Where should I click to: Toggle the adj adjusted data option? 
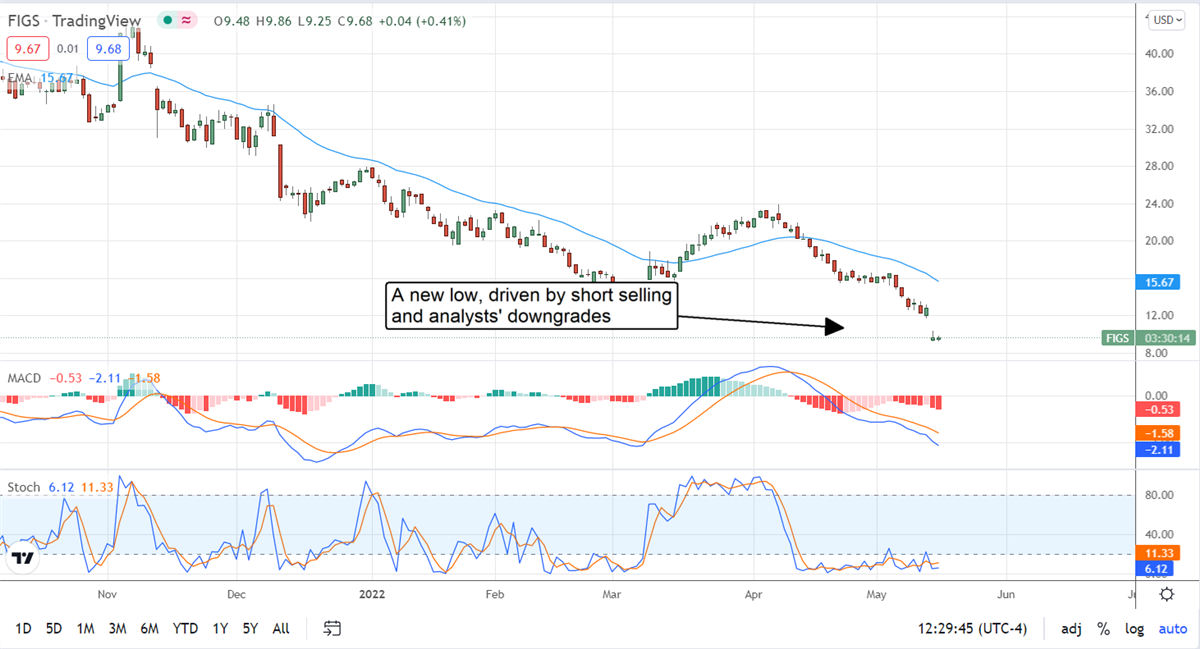[1070, 629]
